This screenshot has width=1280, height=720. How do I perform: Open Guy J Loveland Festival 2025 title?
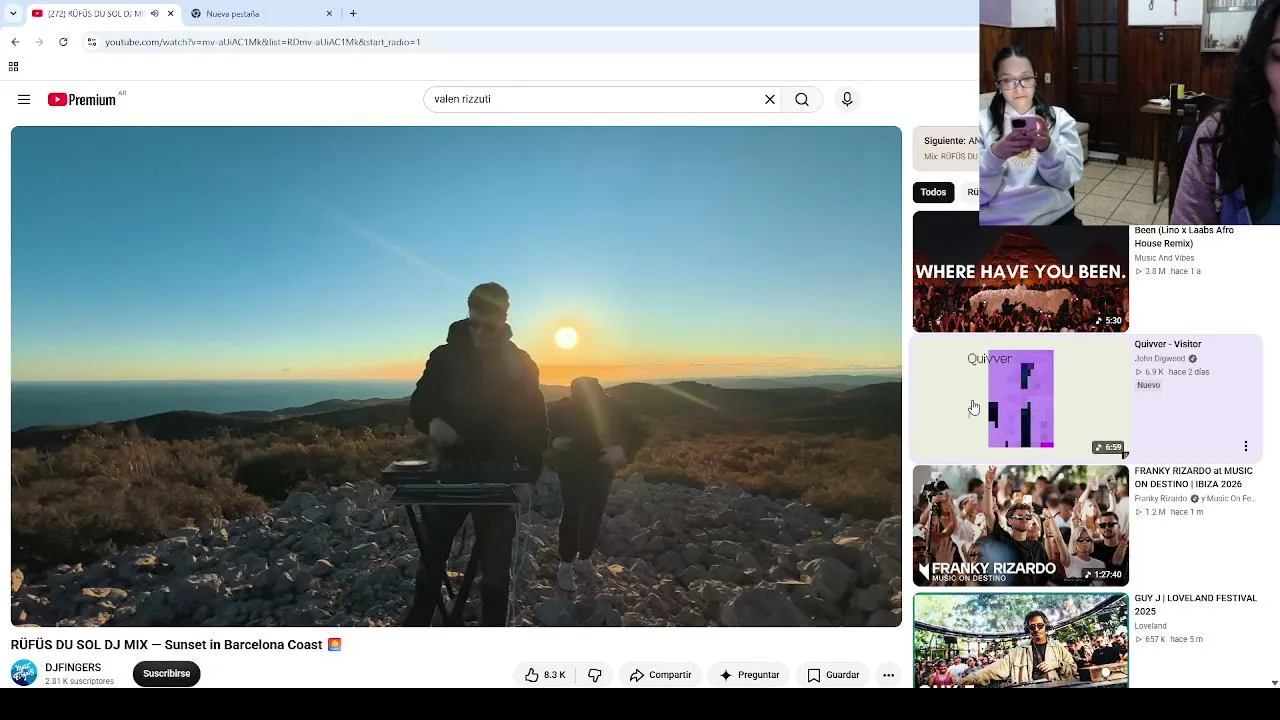(x=1195, y=604)
